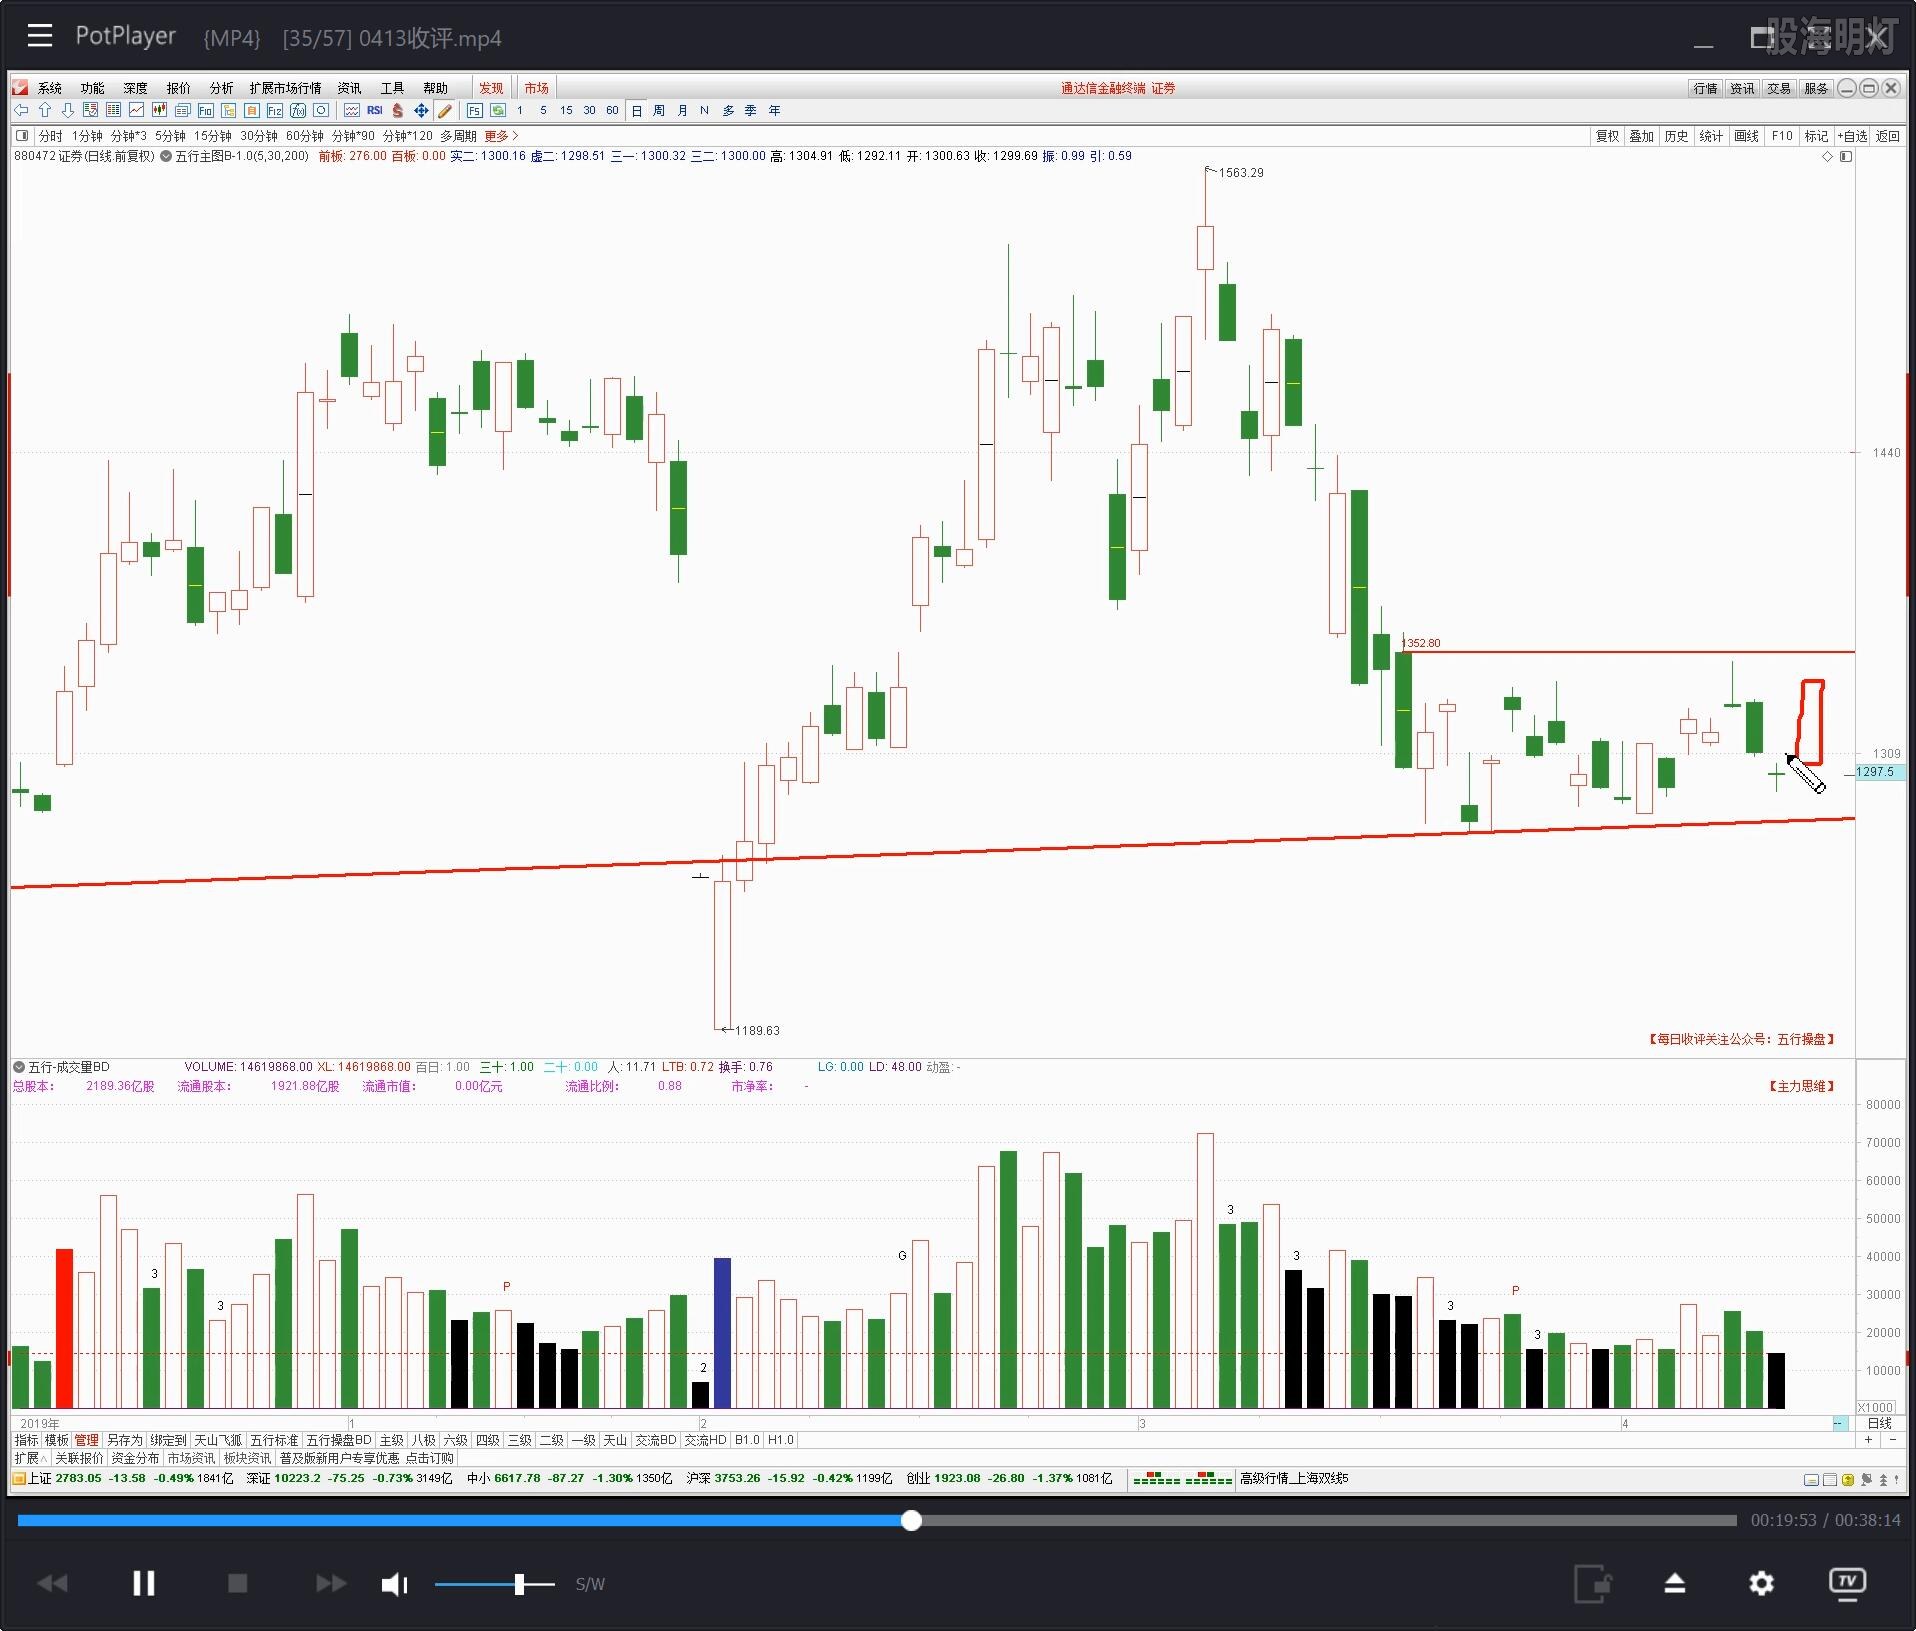Select the 五行操盘BD template tab
The image size is (1916, 1631).
click(x=338, y=1440)
